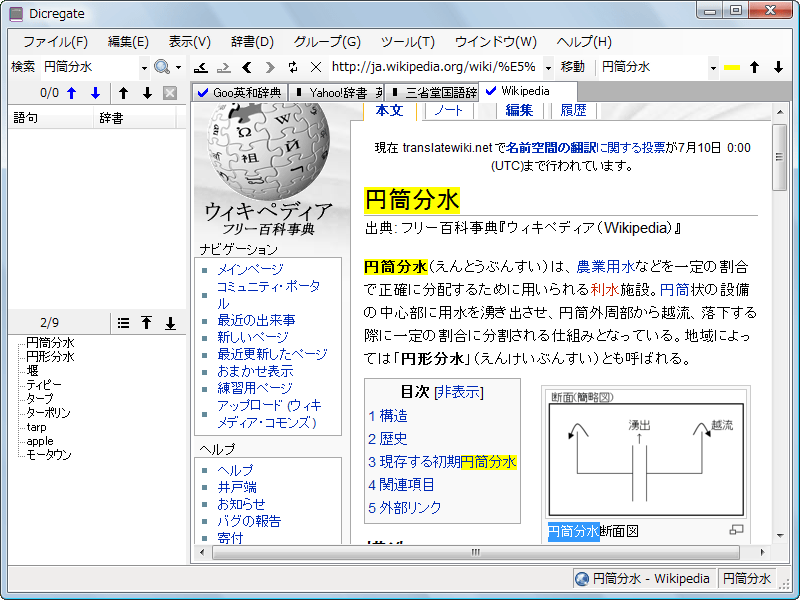Viewport: 800px width, 600px height.
Task: Click black down arrow in results panel
Action: click(x=147, y=93)
